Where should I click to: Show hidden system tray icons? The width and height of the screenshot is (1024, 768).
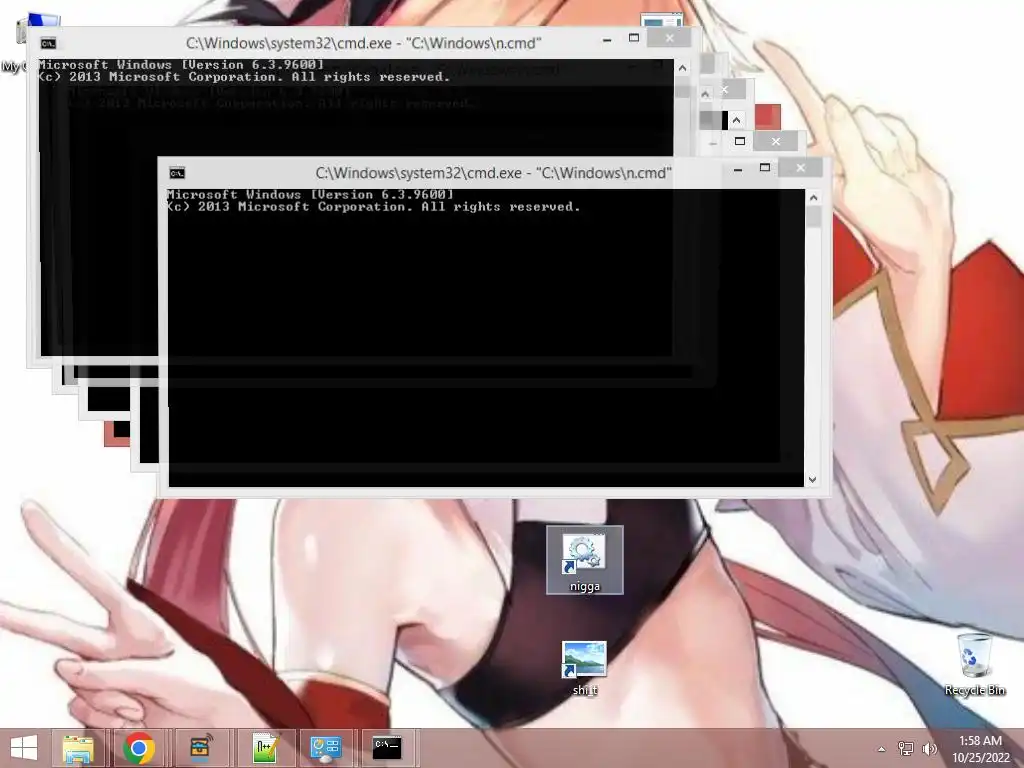pos(882,749)
